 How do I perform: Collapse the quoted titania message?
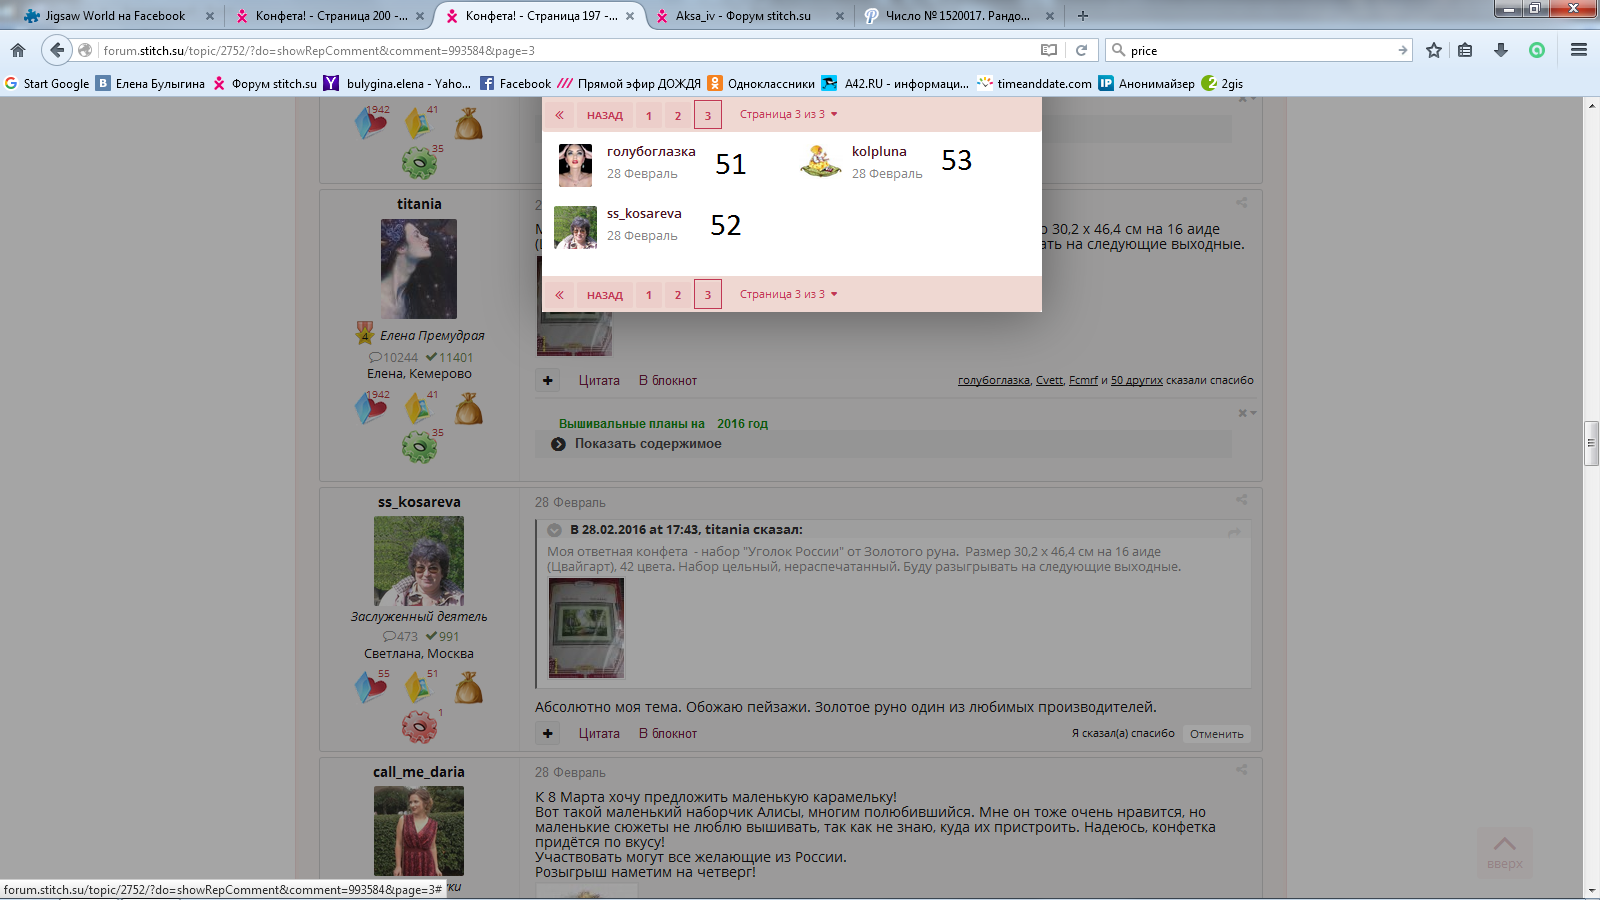coord(554,530)
